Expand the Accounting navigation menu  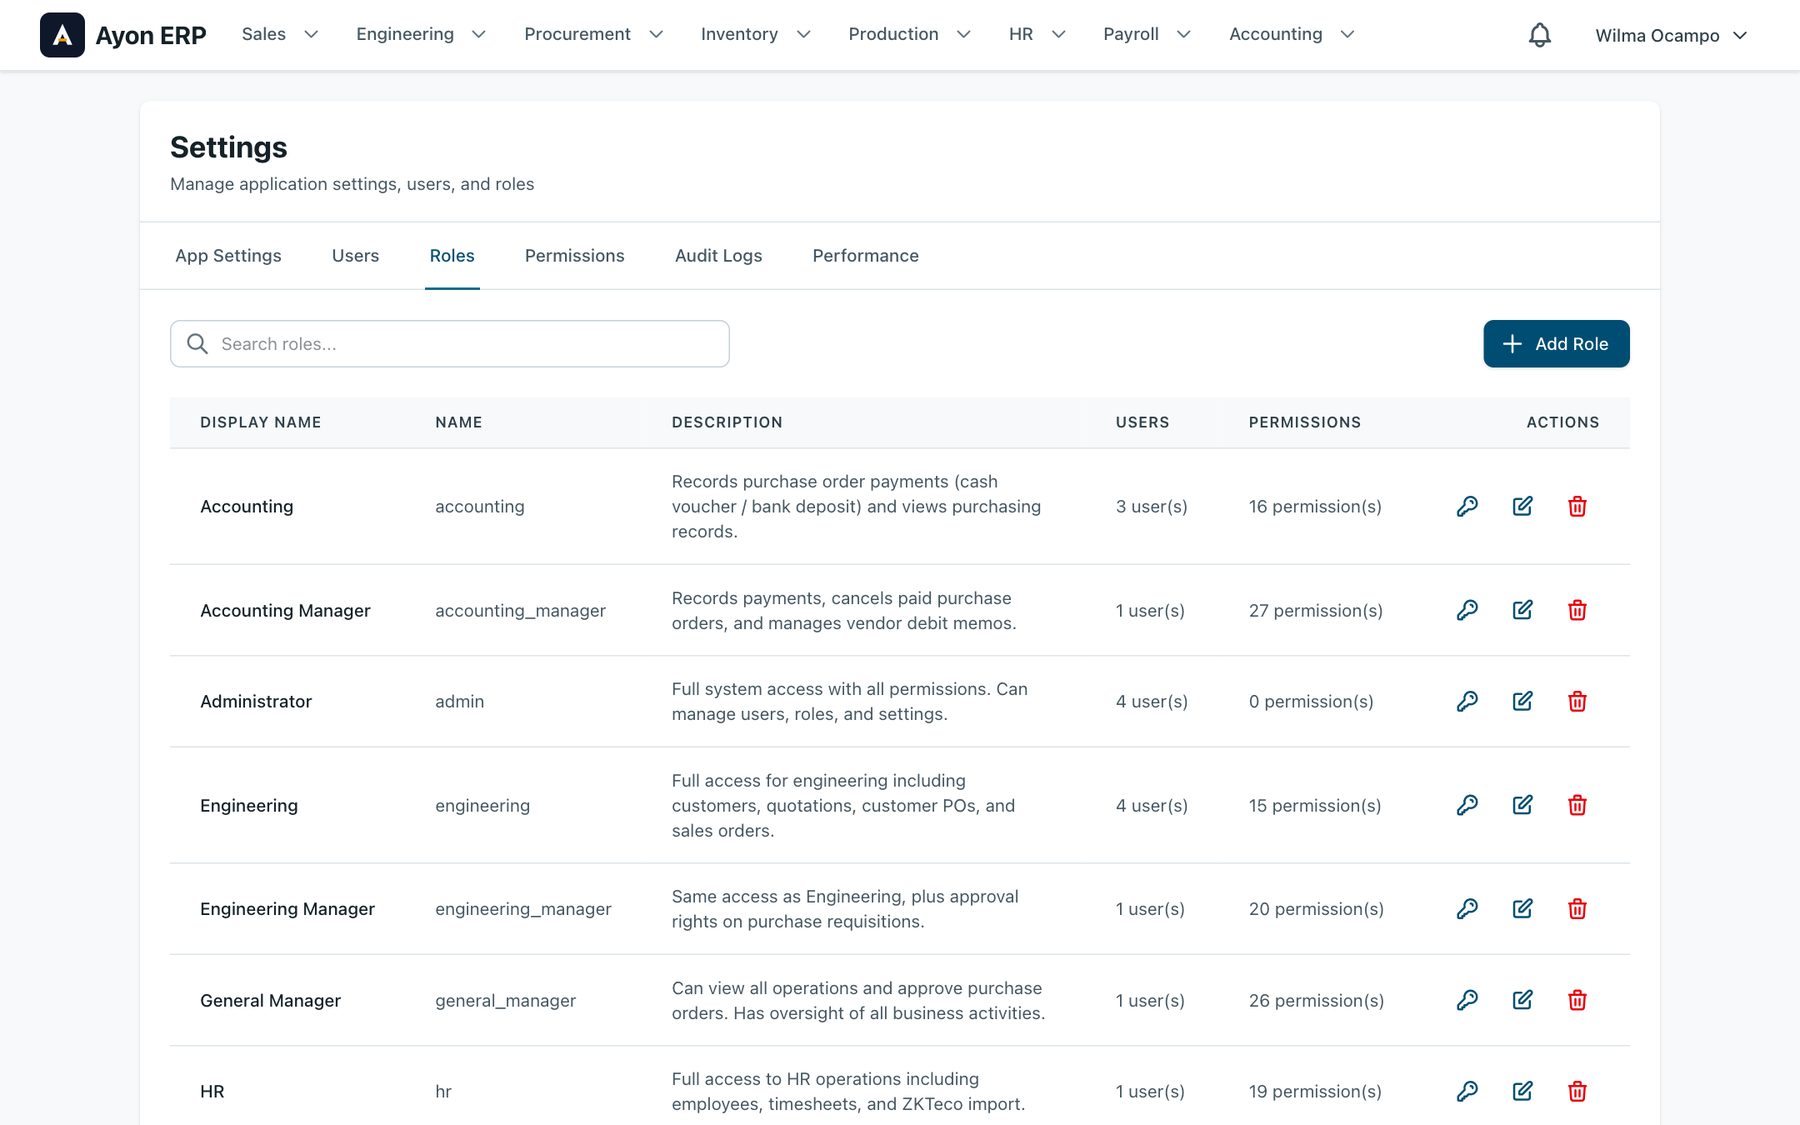point(1292,34)
